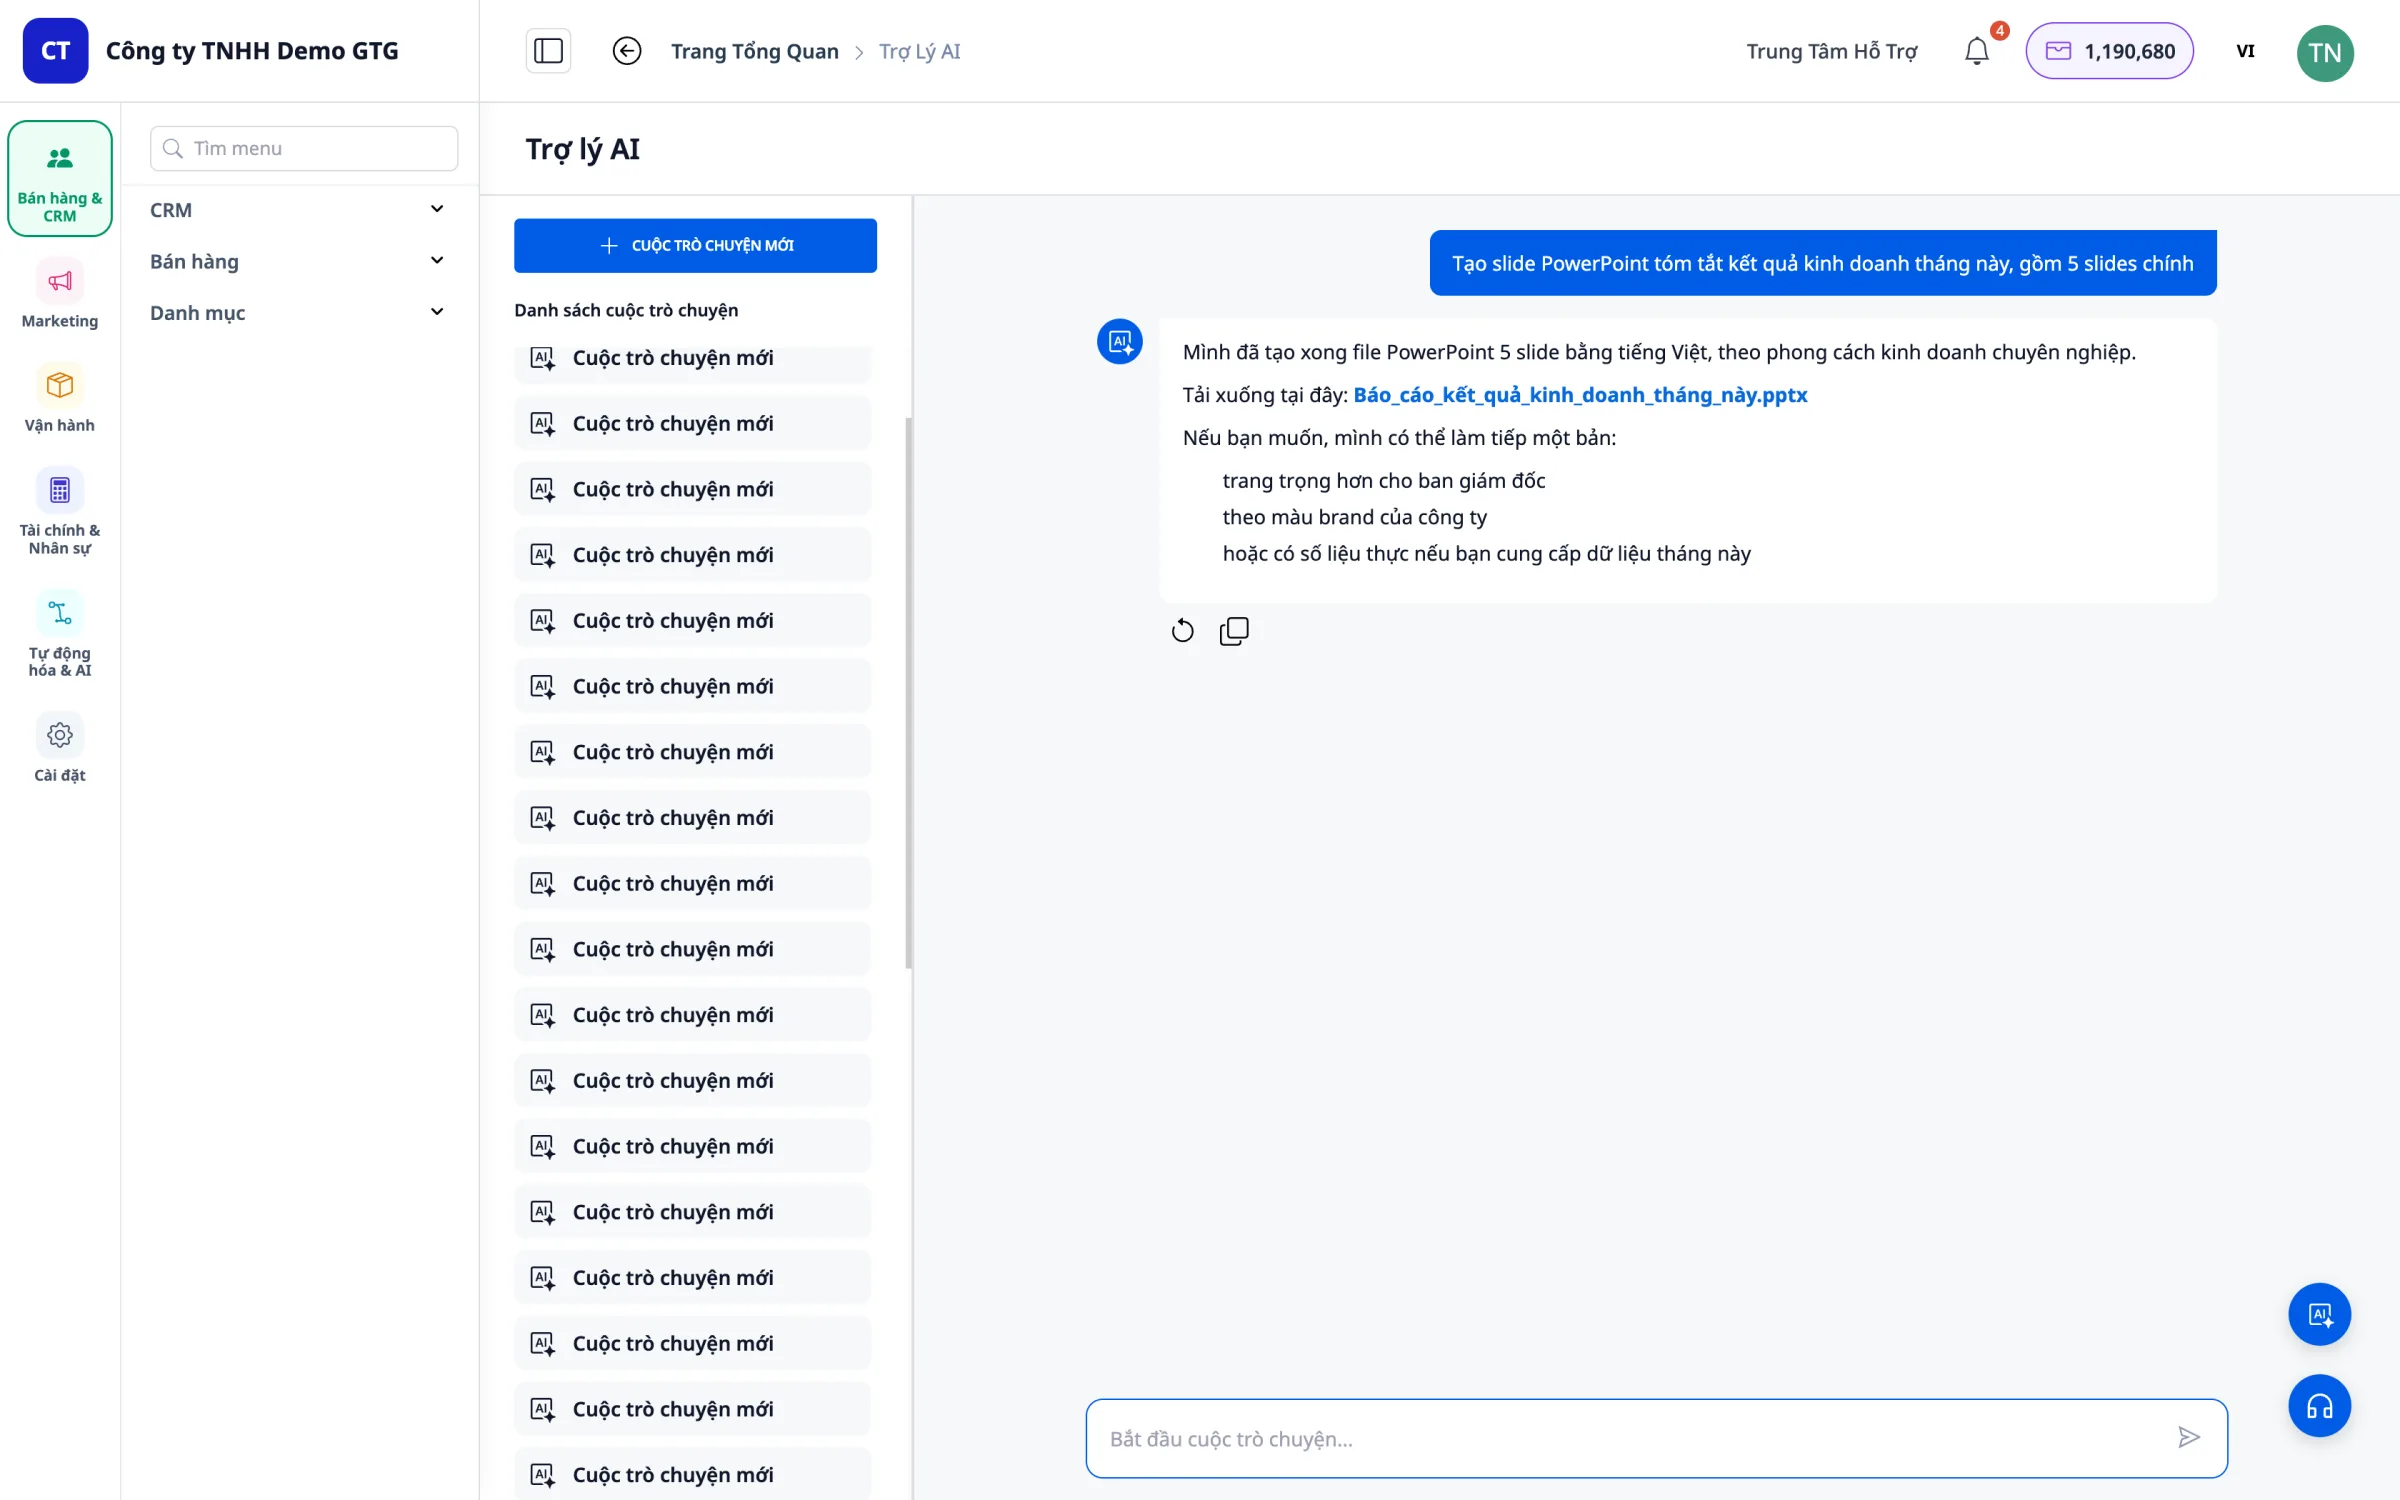
Task: Open the Cài đặt settings module
Action: coord(60,748)
